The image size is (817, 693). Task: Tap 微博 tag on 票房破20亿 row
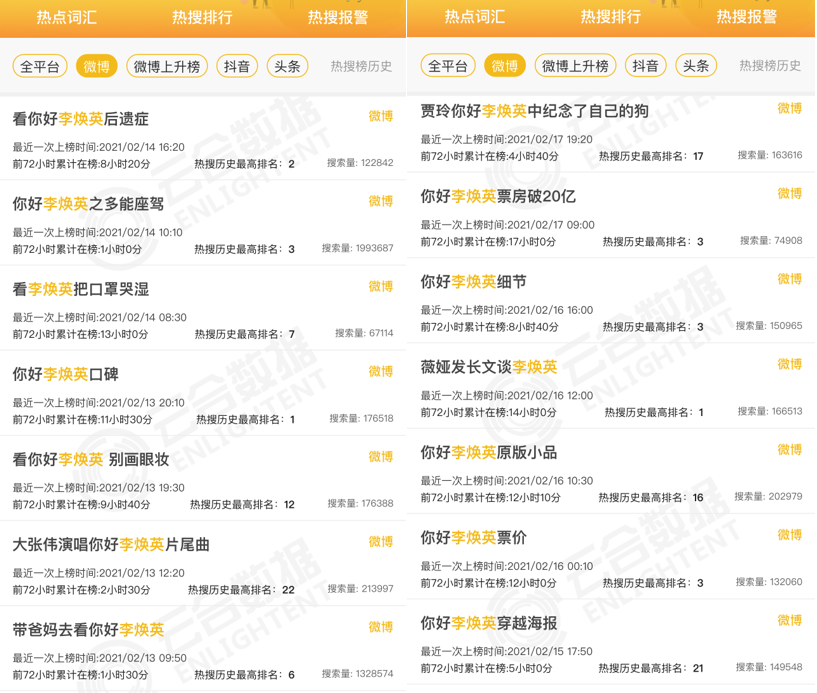click(x=790, y=193)
